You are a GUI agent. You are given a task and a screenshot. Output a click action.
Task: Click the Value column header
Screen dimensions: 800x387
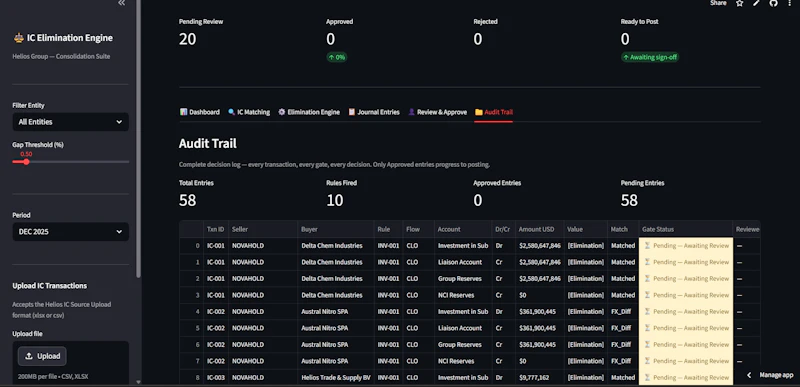point(586,229)
